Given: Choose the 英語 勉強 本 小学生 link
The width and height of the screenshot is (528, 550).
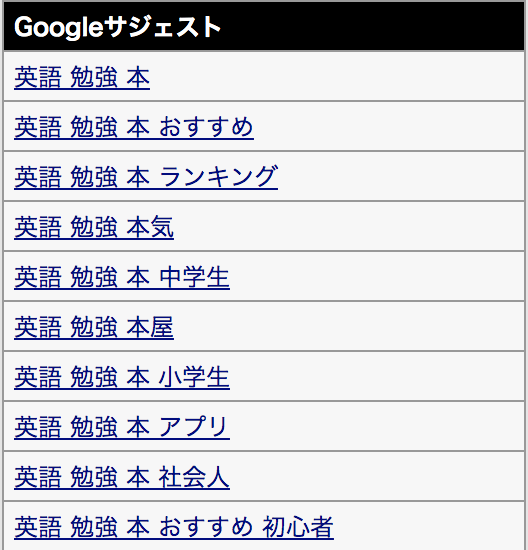Looking at the screenshot, I should pos(122,377).
